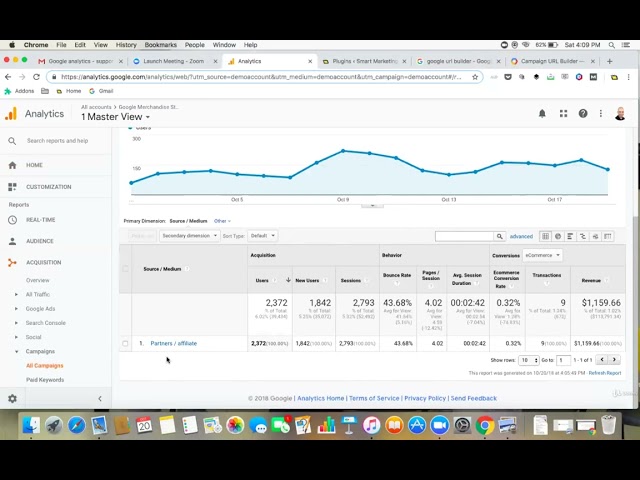Viewport: 640px width, 480px height.
Task: Click the Send Feedback link
Action: pos(473,398)
